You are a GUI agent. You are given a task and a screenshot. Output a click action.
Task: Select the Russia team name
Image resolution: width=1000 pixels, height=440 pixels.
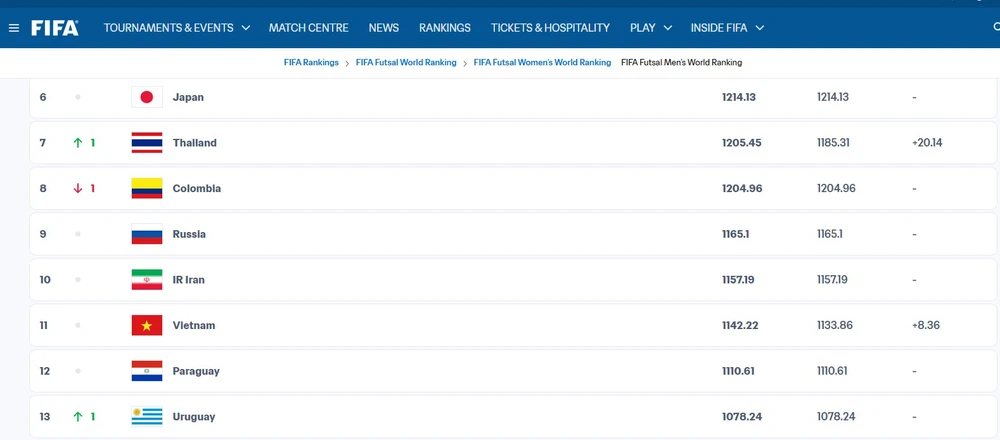[x=189, y=234]
